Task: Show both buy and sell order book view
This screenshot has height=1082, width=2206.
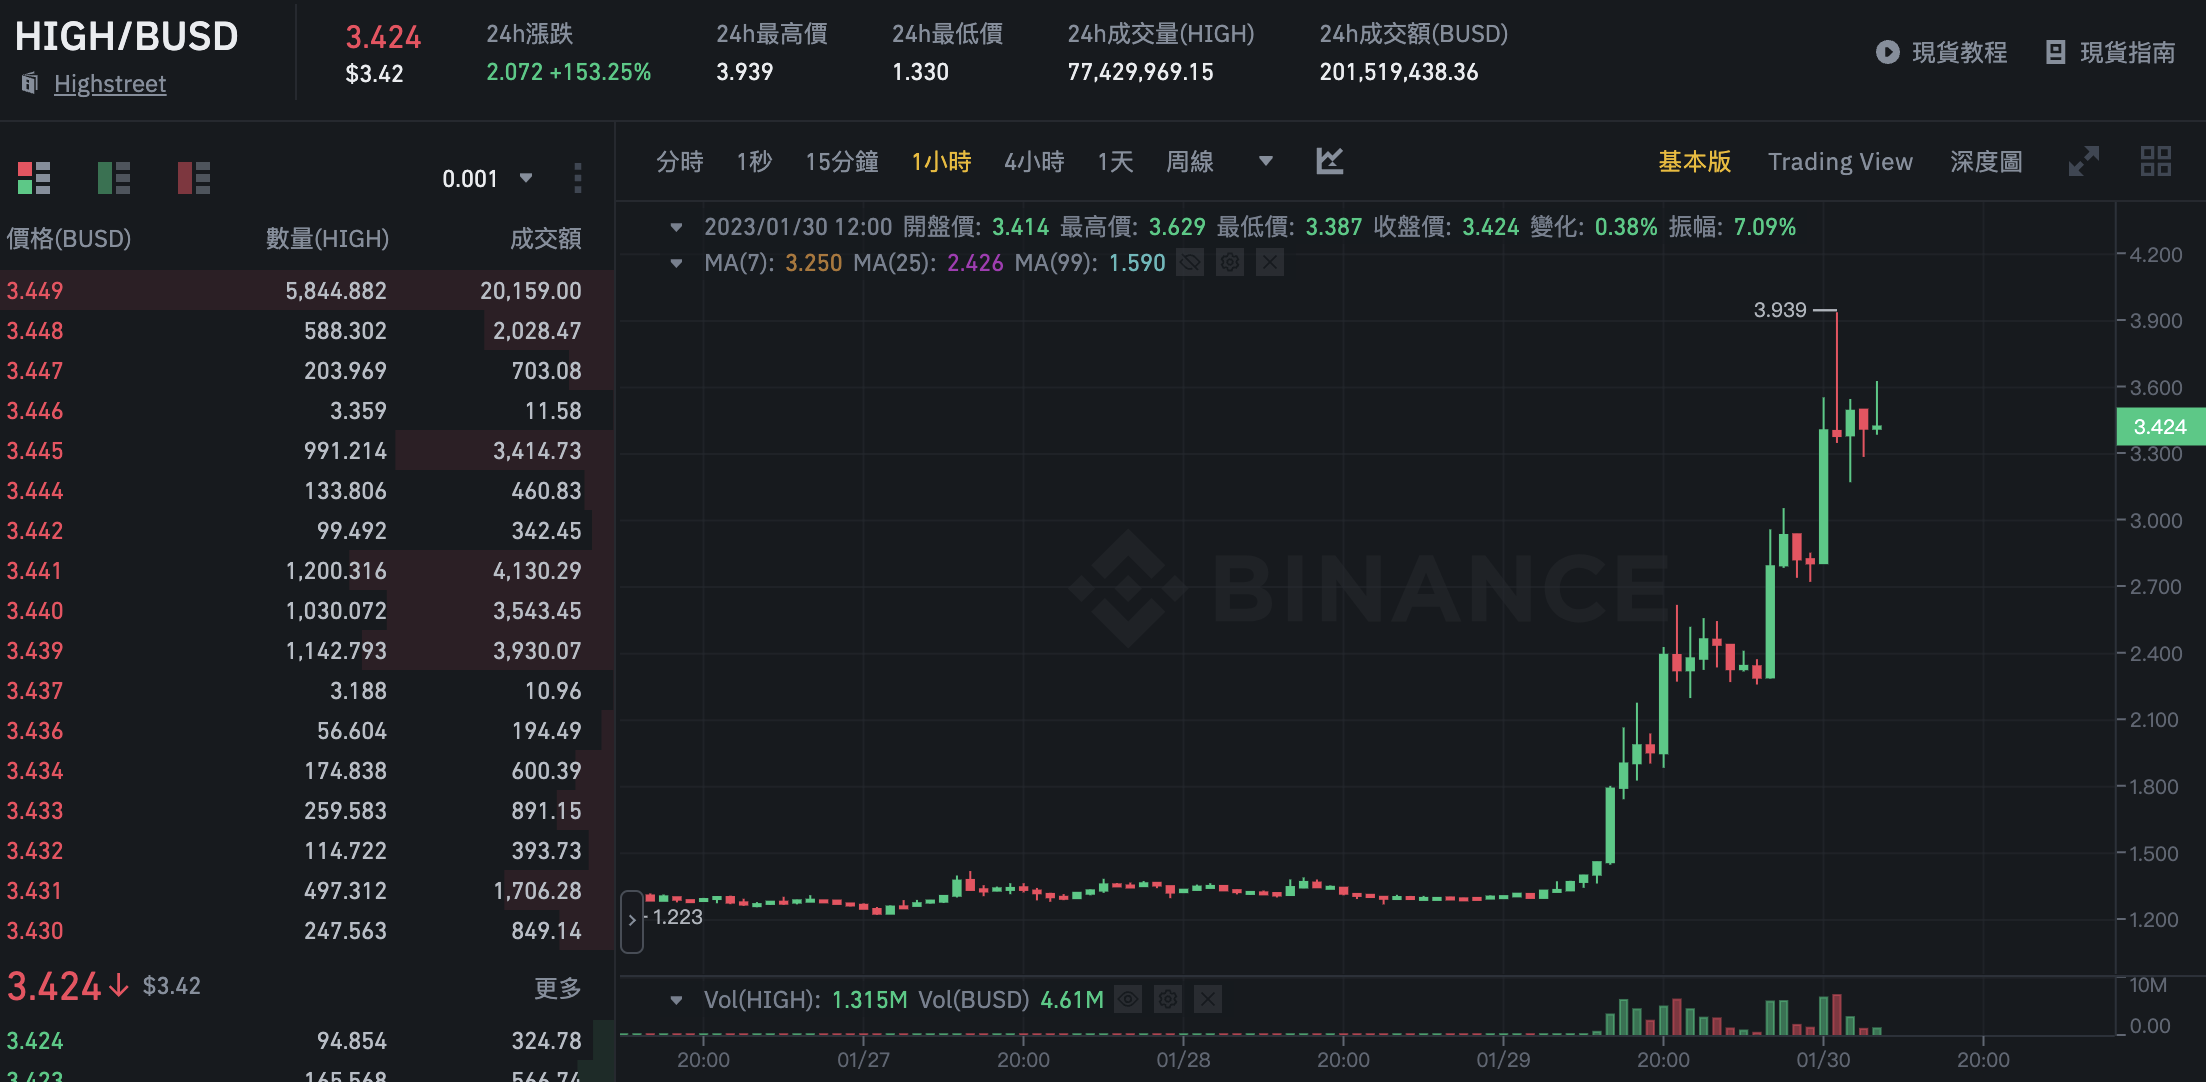Action: (x=33, y=178)
